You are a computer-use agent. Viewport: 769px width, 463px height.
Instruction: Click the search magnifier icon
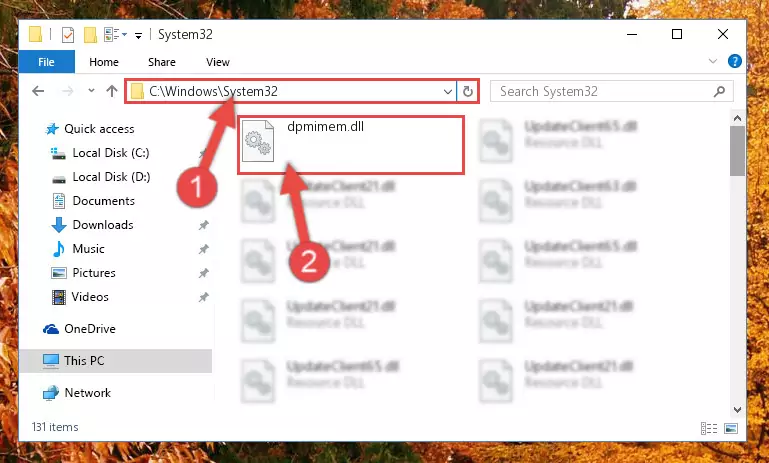[x=719, y=91]
